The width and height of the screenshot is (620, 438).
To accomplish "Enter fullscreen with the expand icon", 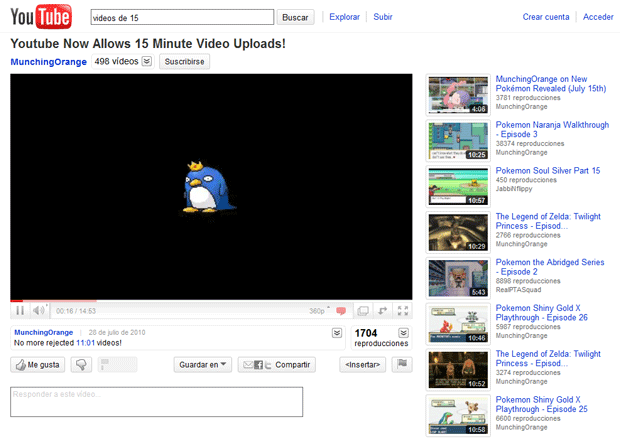I will coord(403,311).
